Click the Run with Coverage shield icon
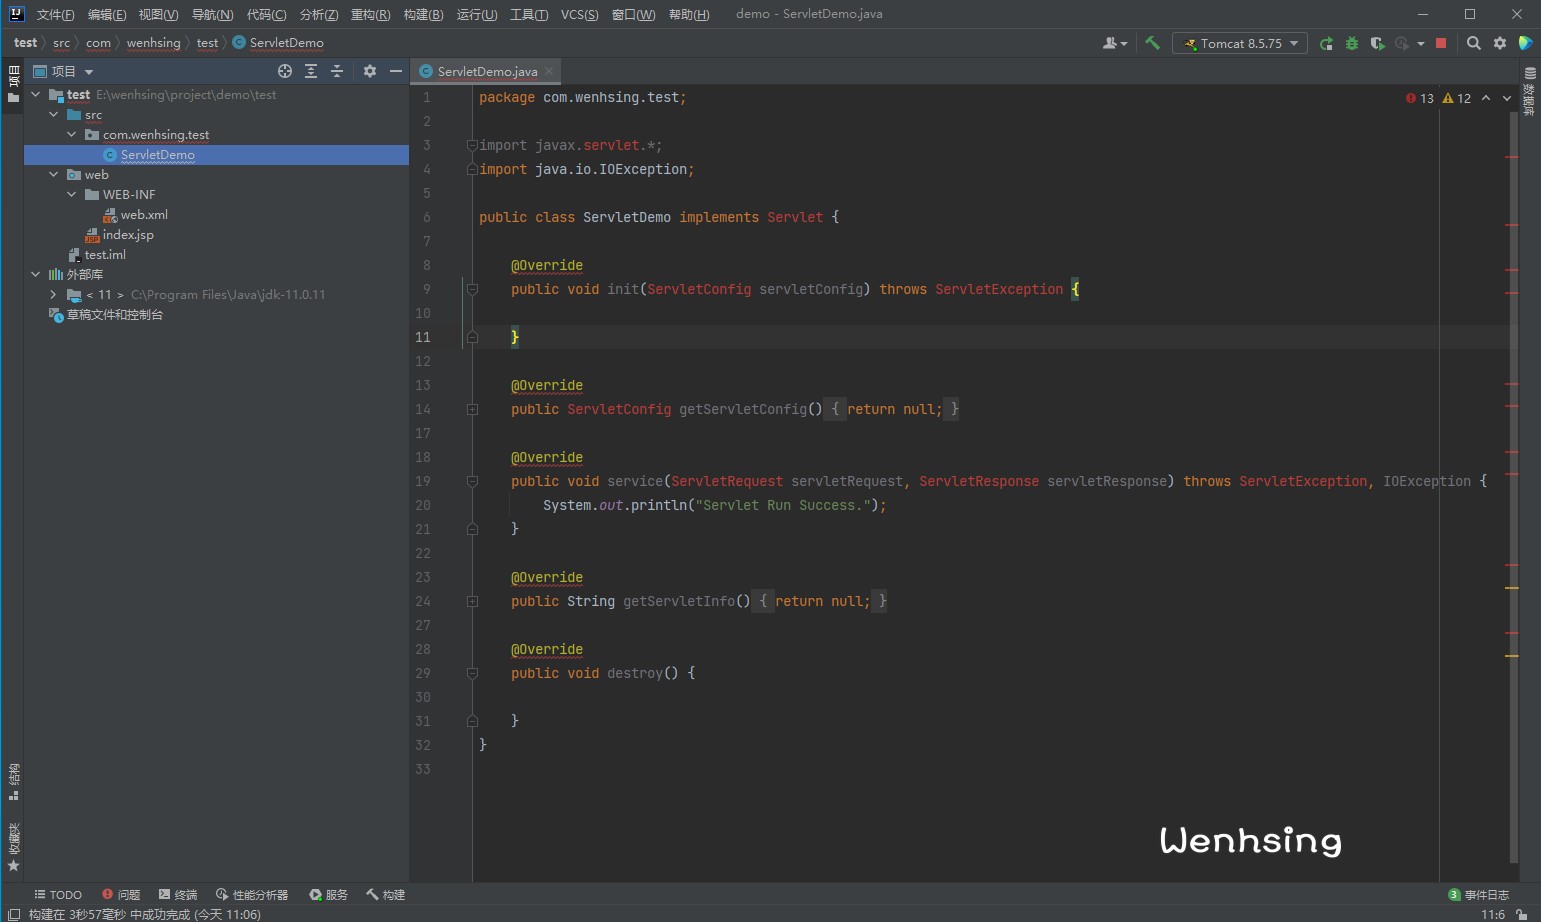Screen dimensions: 1541x922 [1377, 43]
